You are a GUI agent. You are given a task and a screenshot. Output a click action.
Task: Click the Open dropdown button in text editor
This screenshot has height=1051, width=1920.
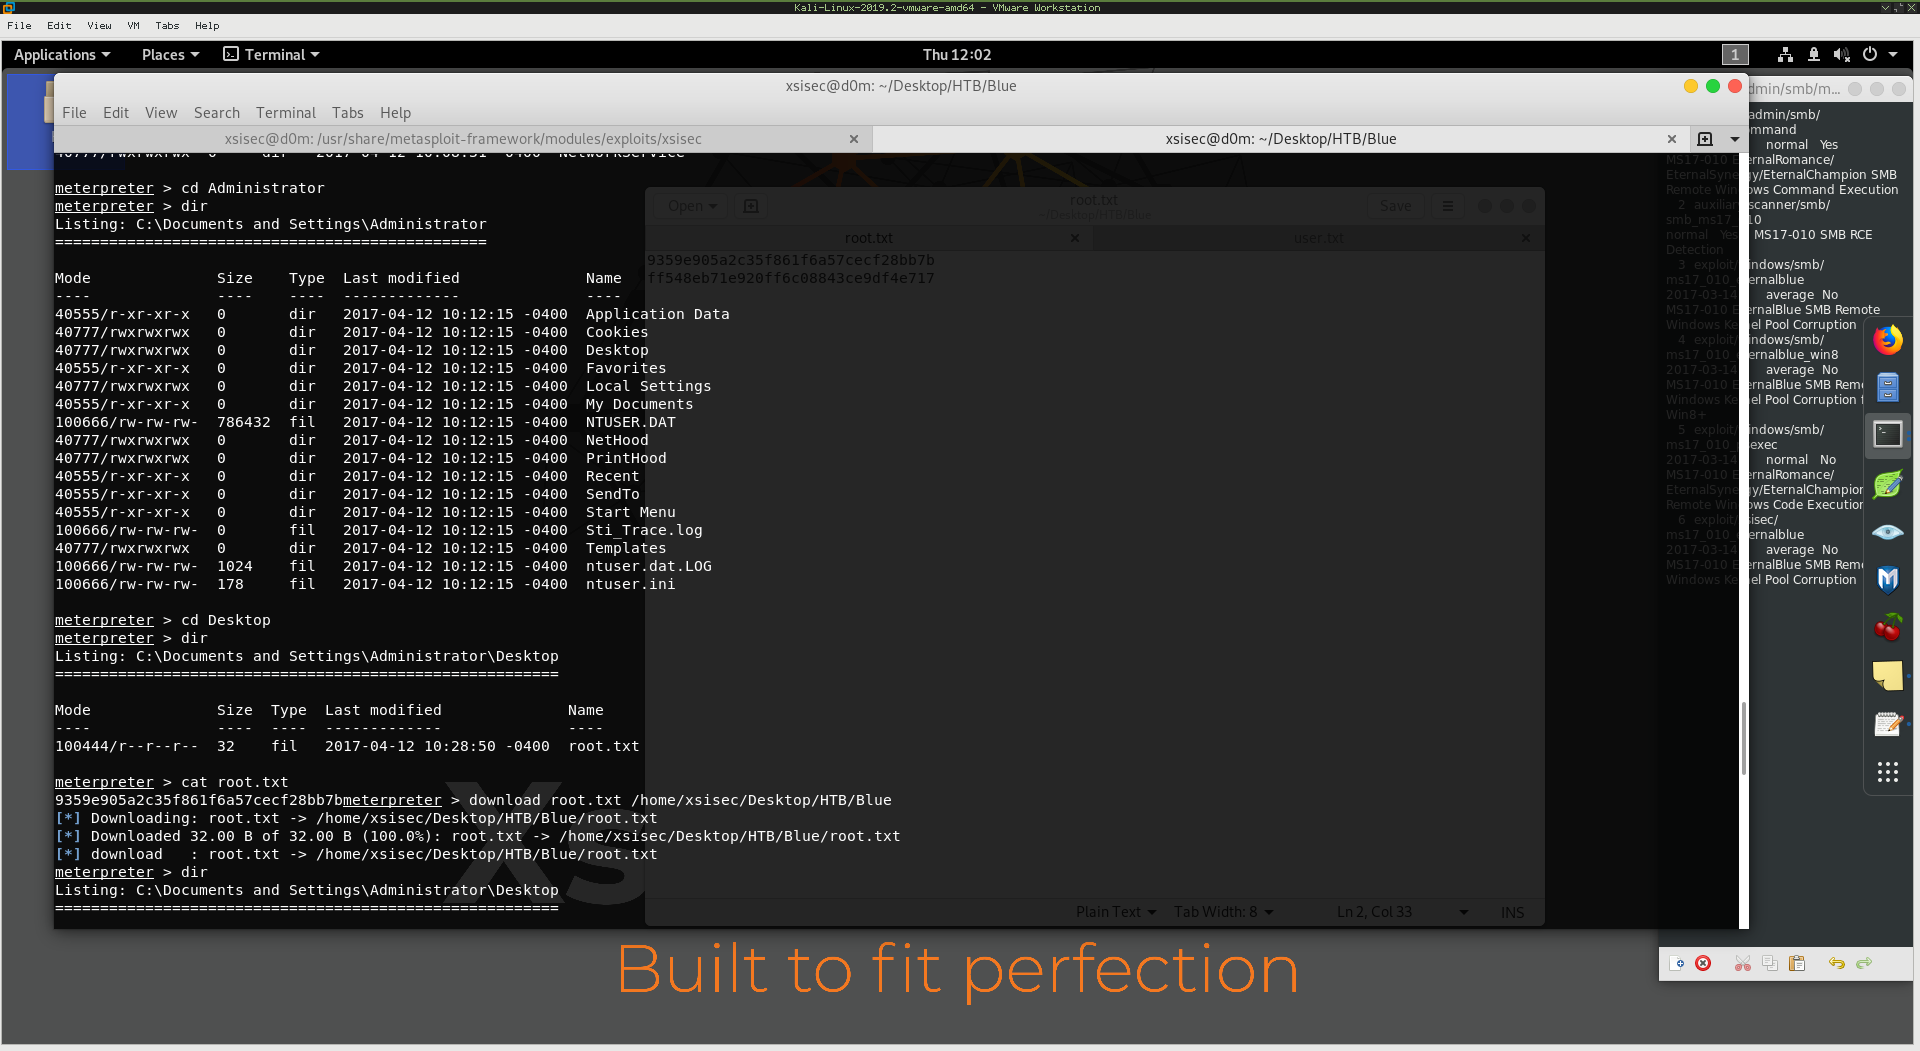[692, 206]
